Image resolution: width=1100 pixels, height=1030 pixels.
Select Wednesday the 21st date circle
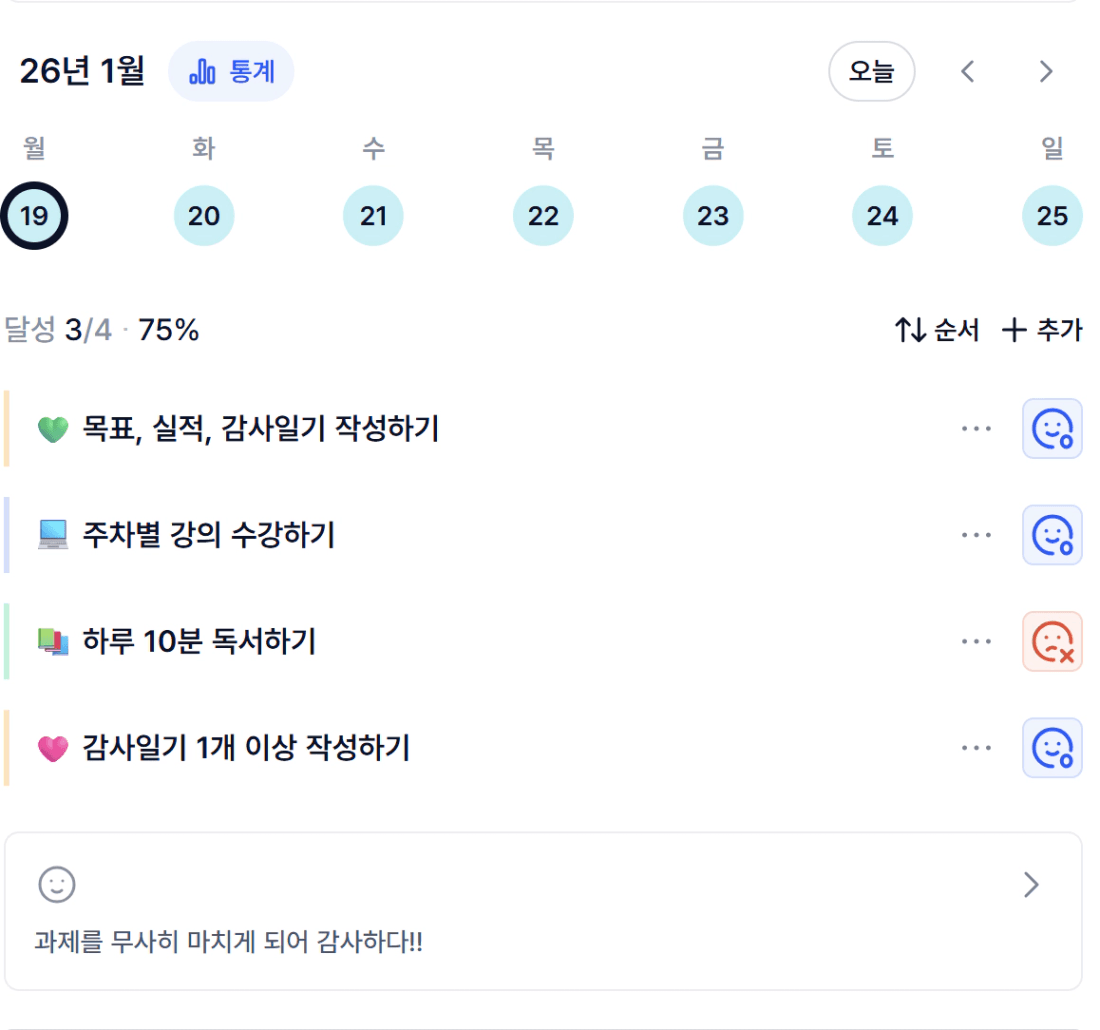point(373,216)
